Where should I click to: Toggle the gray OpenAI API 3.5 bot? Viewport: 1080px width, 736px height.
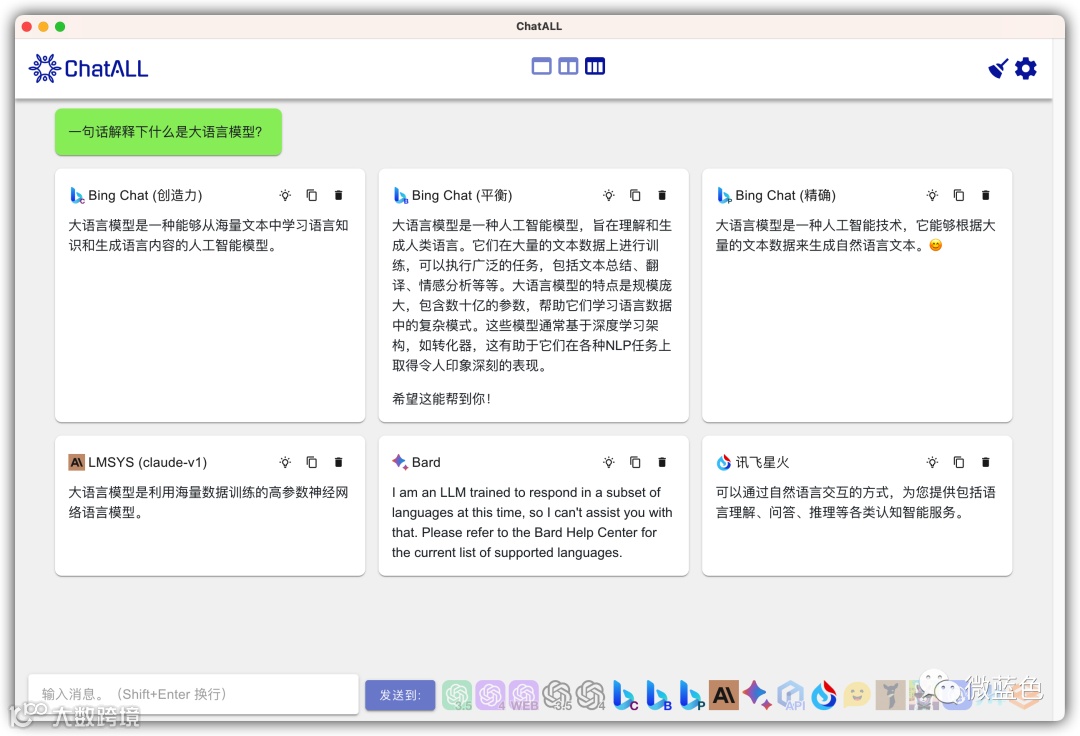pyautogui.click(x=557, y=695)
